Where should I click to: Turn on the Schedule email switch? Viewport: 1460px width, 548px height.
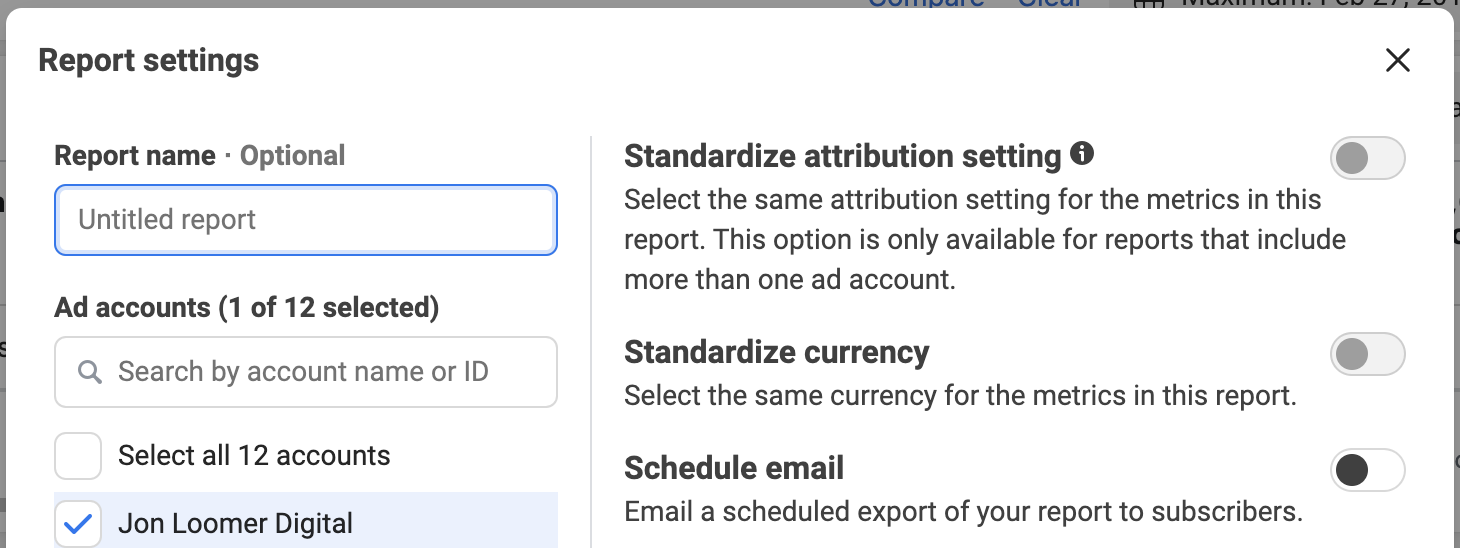point(1367,470)
